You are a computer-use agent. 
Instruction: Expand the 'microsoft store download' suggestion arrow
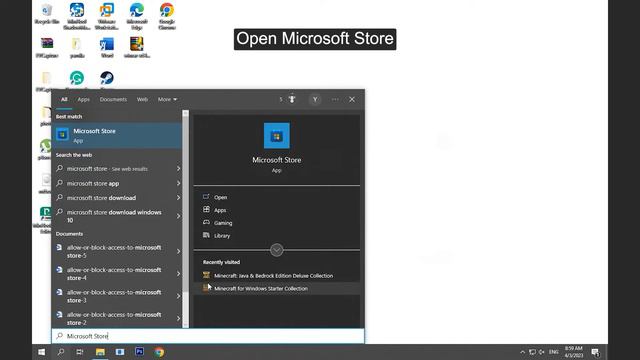click(x=178, y=198)
